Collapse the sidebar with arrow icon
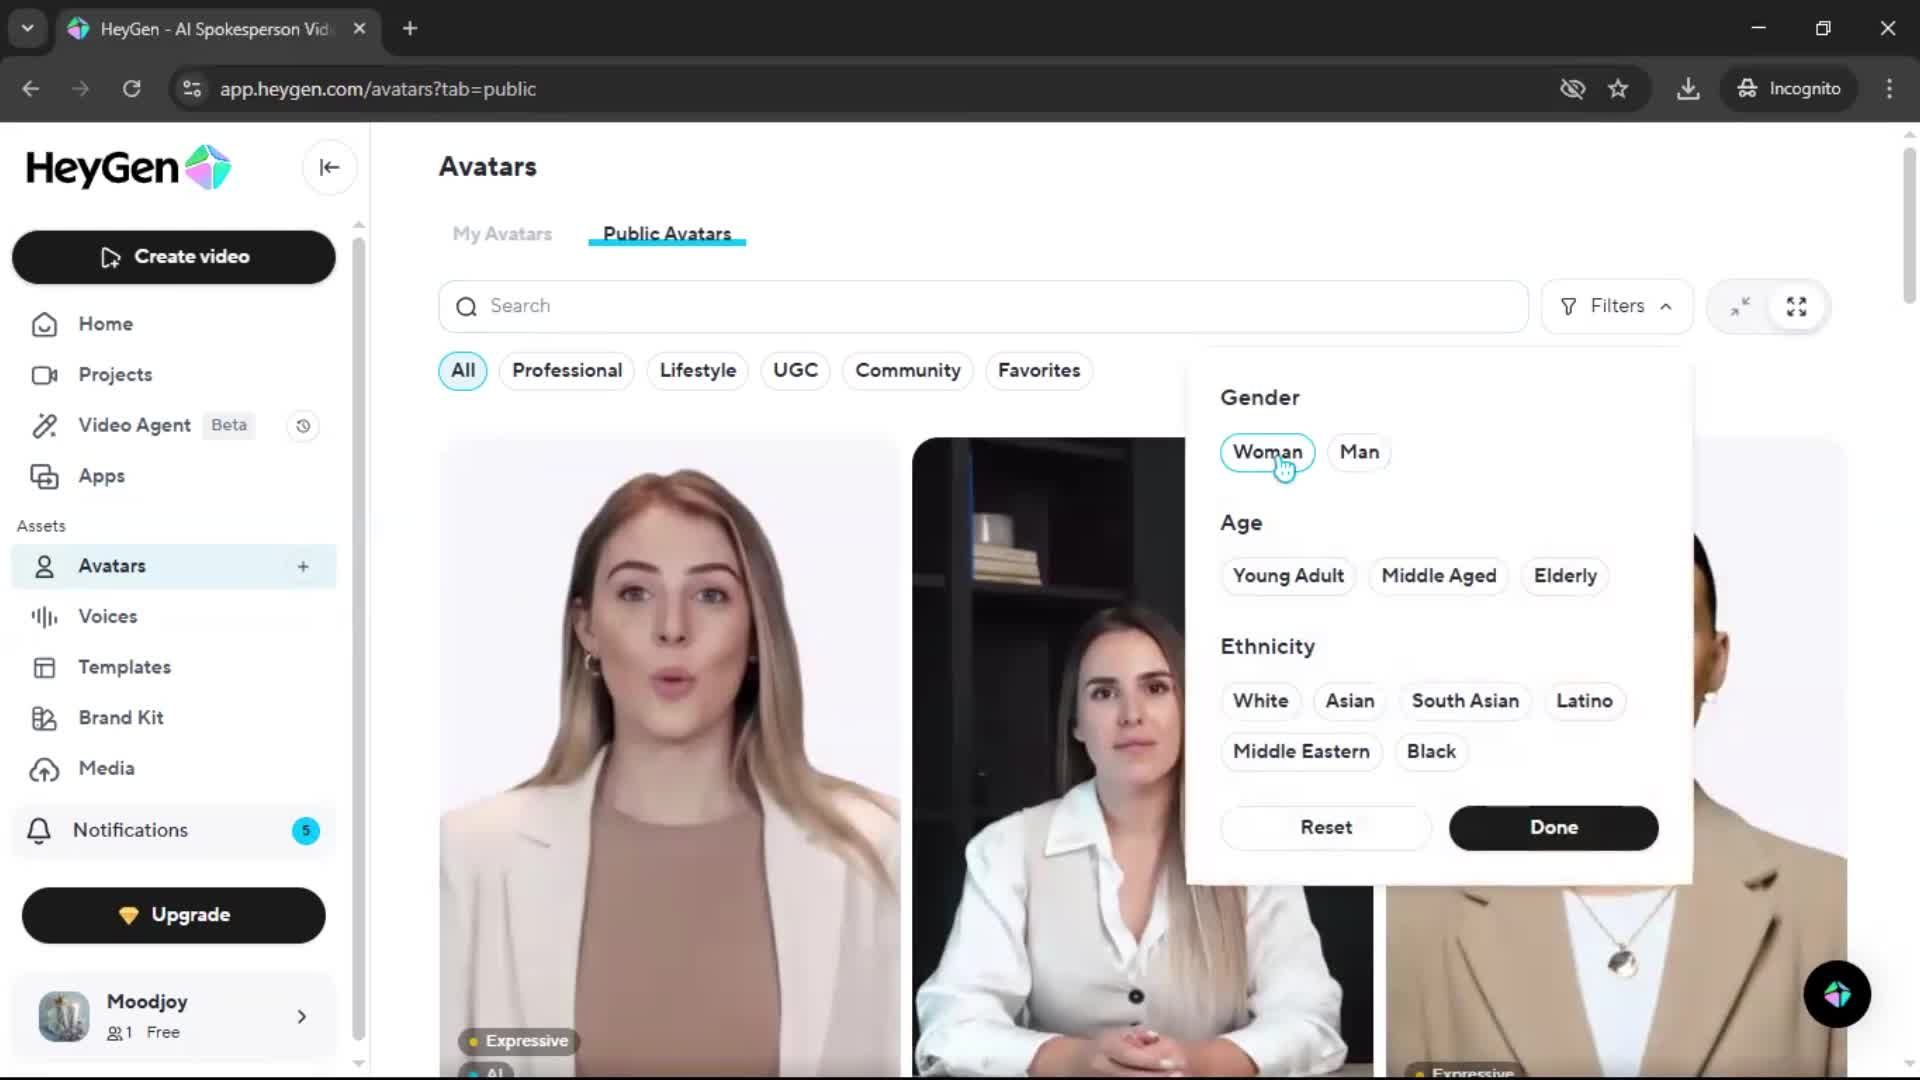This screenshot has height=1080, width=1920. 329,167
